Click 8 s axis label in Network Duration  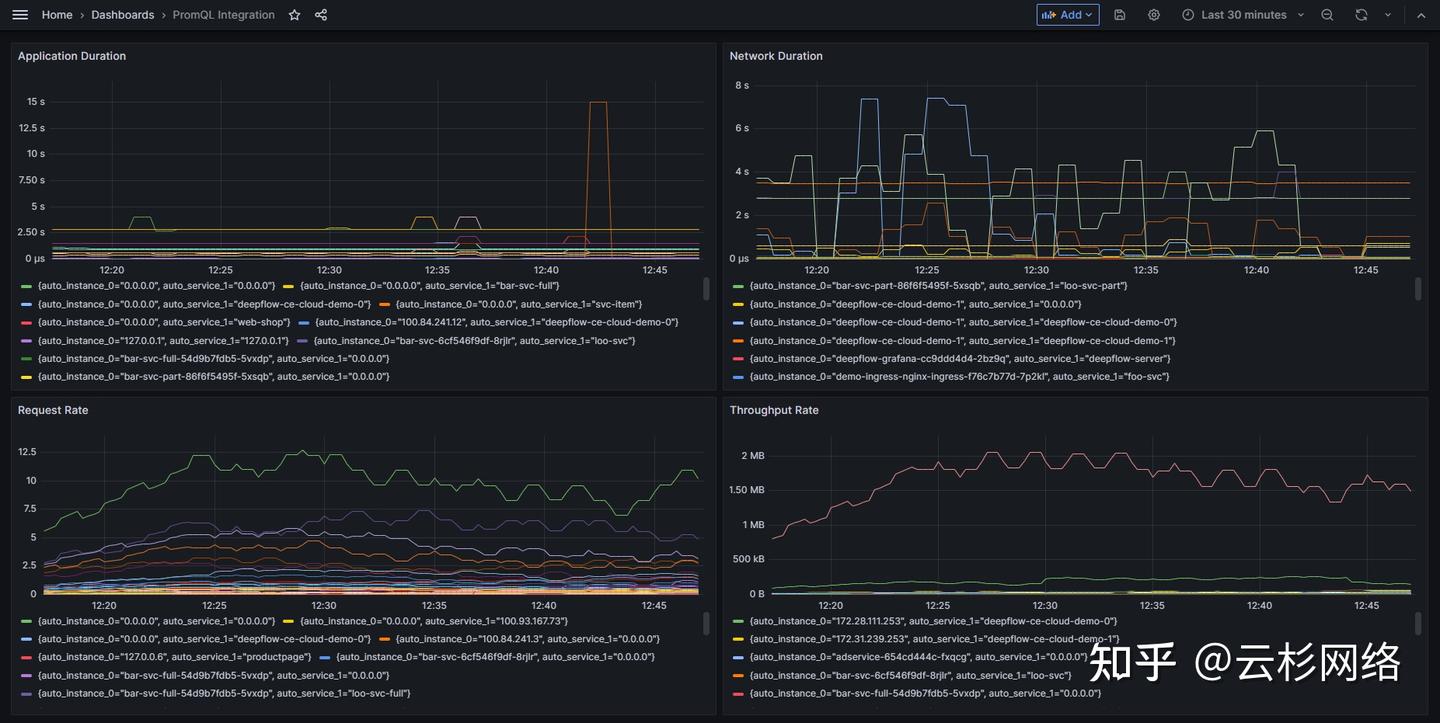[742, 86]
